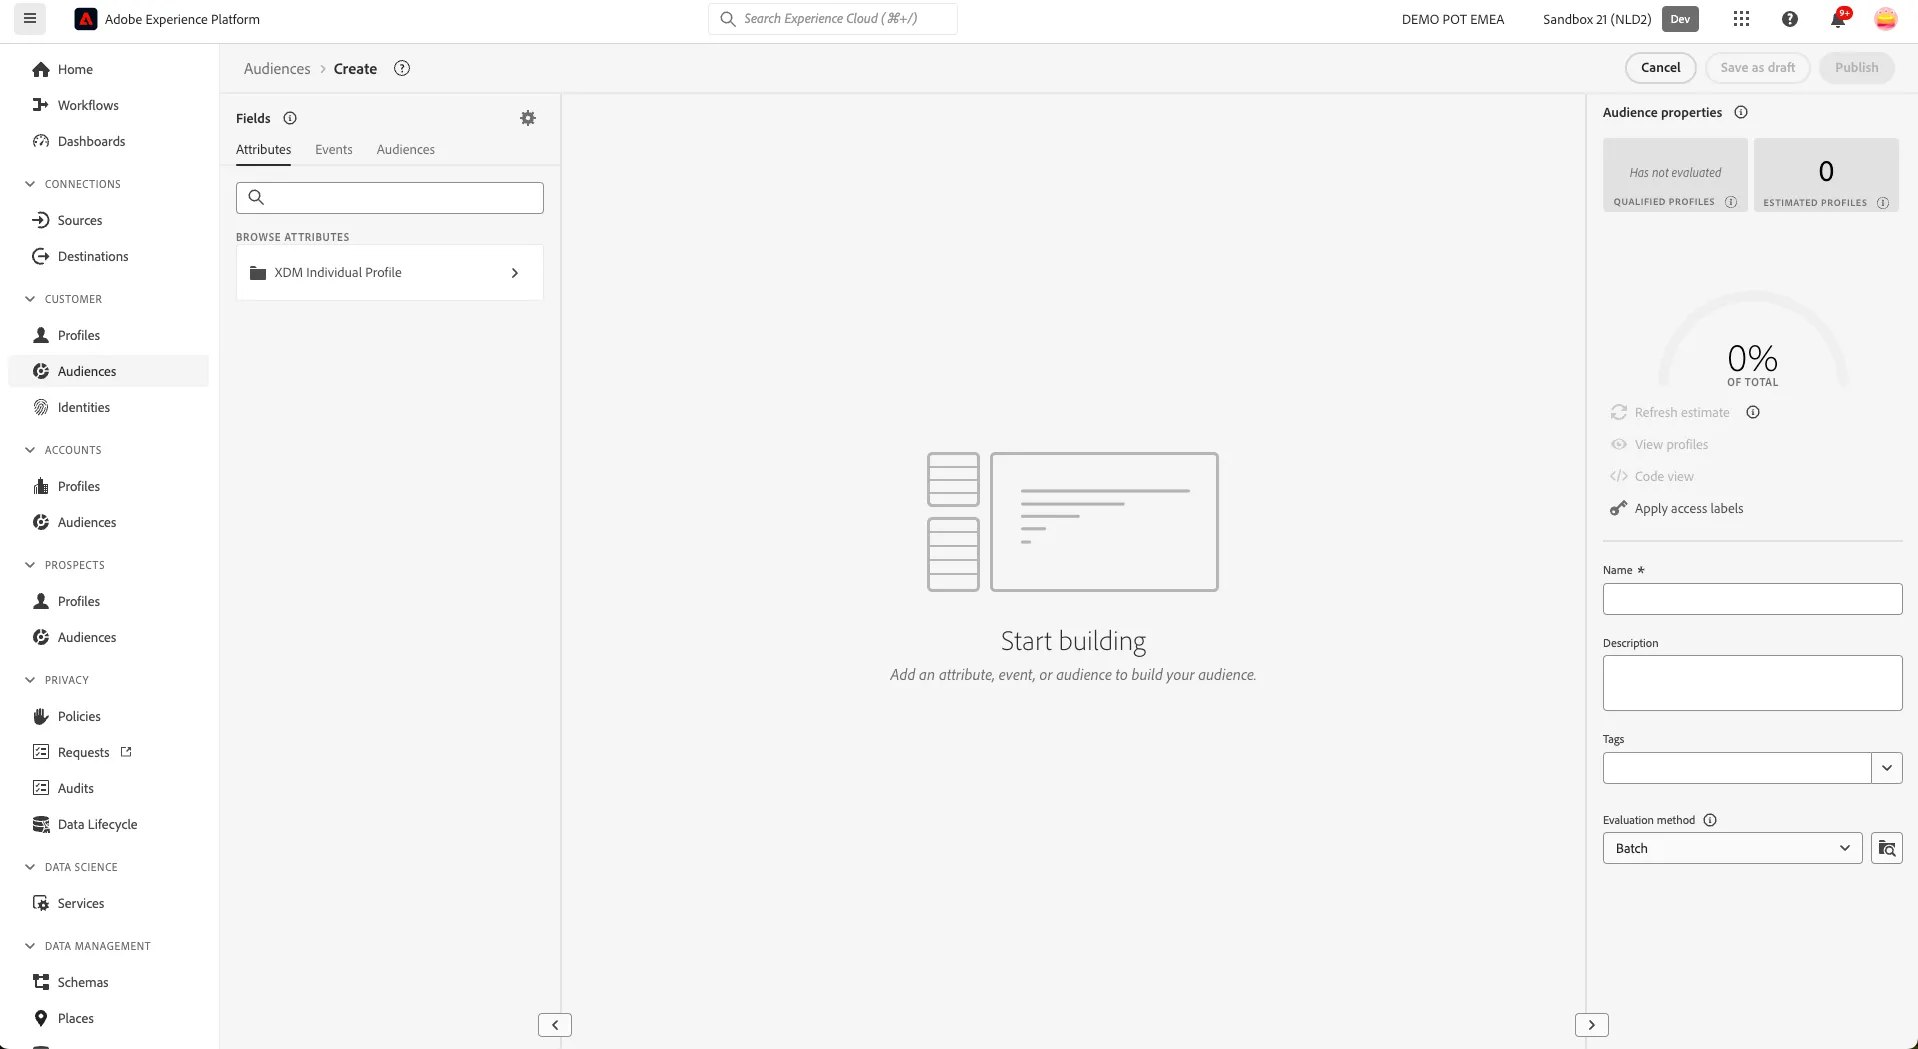Open the Tags dropdown arrow
1918x1049 pixels.
pyautogui.click(x=1887, y=768)
